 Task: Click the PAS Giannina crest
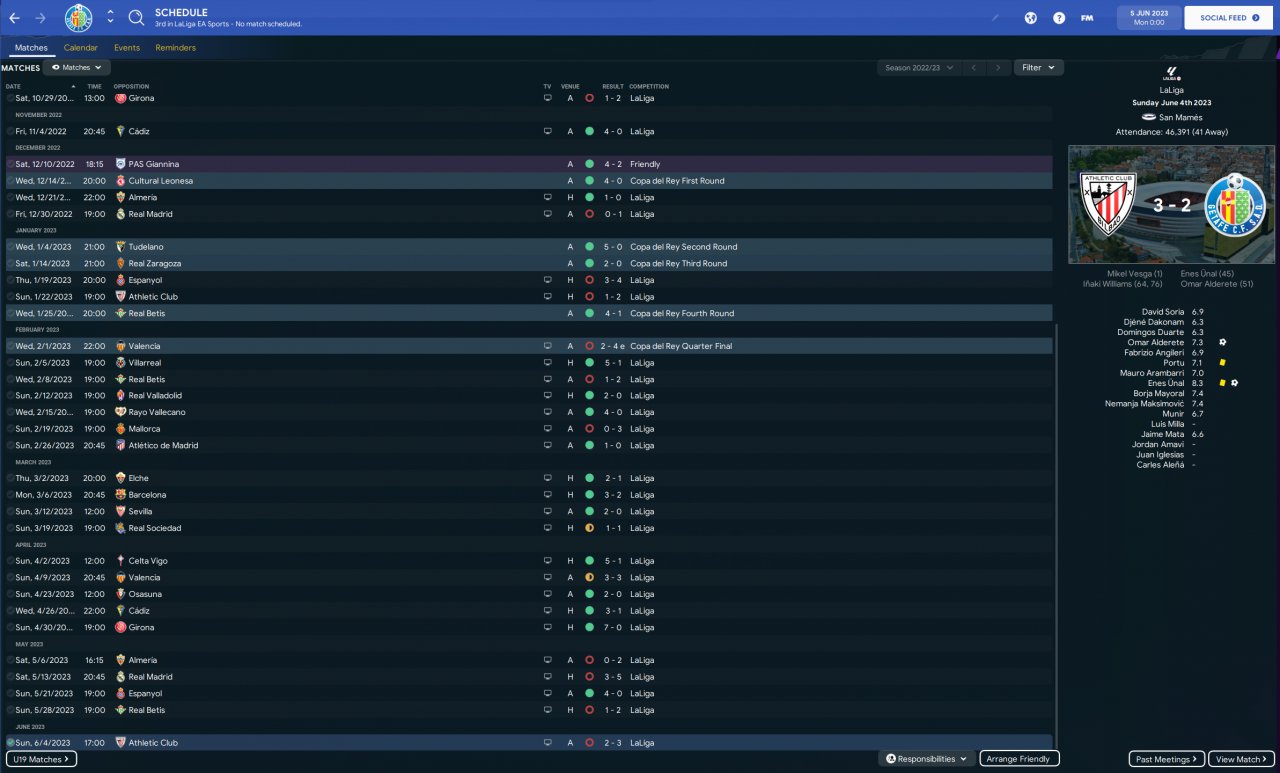pos(120,164)
